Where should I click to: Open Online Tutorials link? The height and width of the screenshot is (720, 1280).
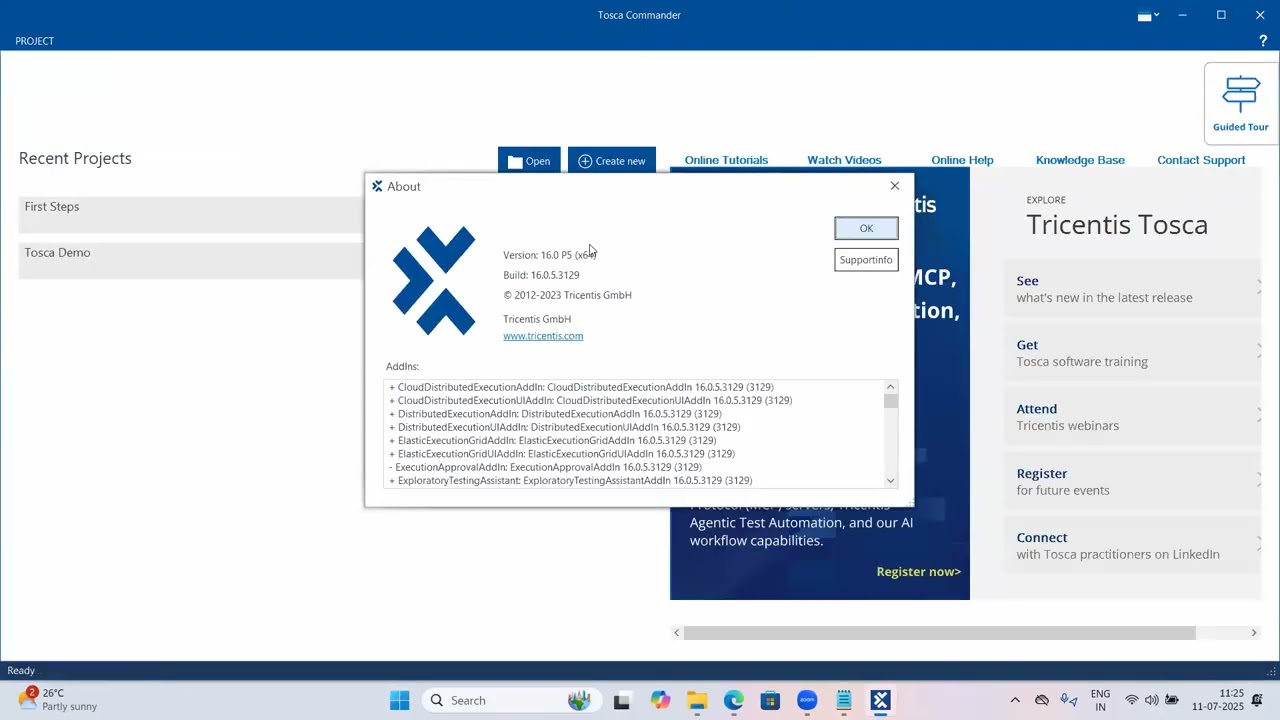point(726,160)
